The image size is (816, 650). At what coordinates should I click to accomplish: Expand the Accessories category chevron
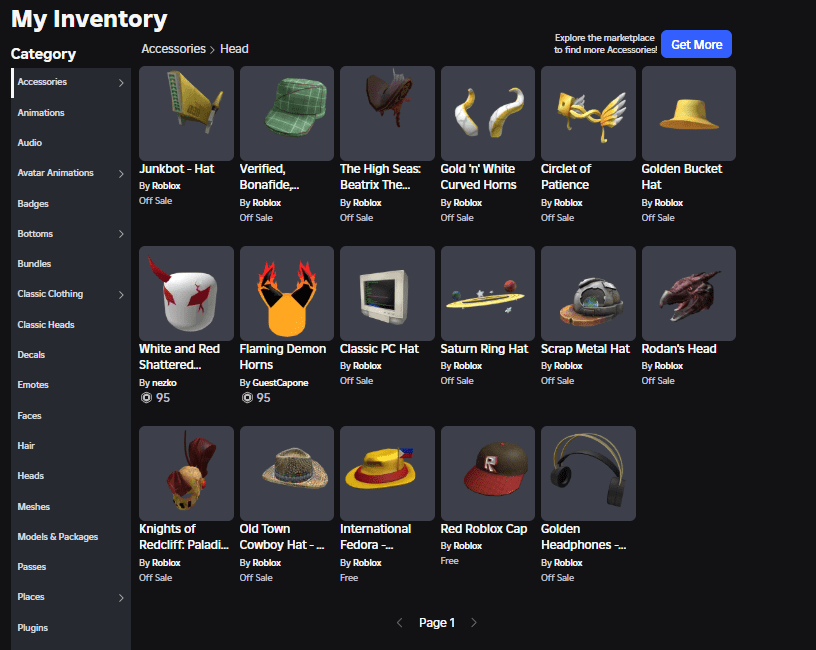click(x=121, y=83)
